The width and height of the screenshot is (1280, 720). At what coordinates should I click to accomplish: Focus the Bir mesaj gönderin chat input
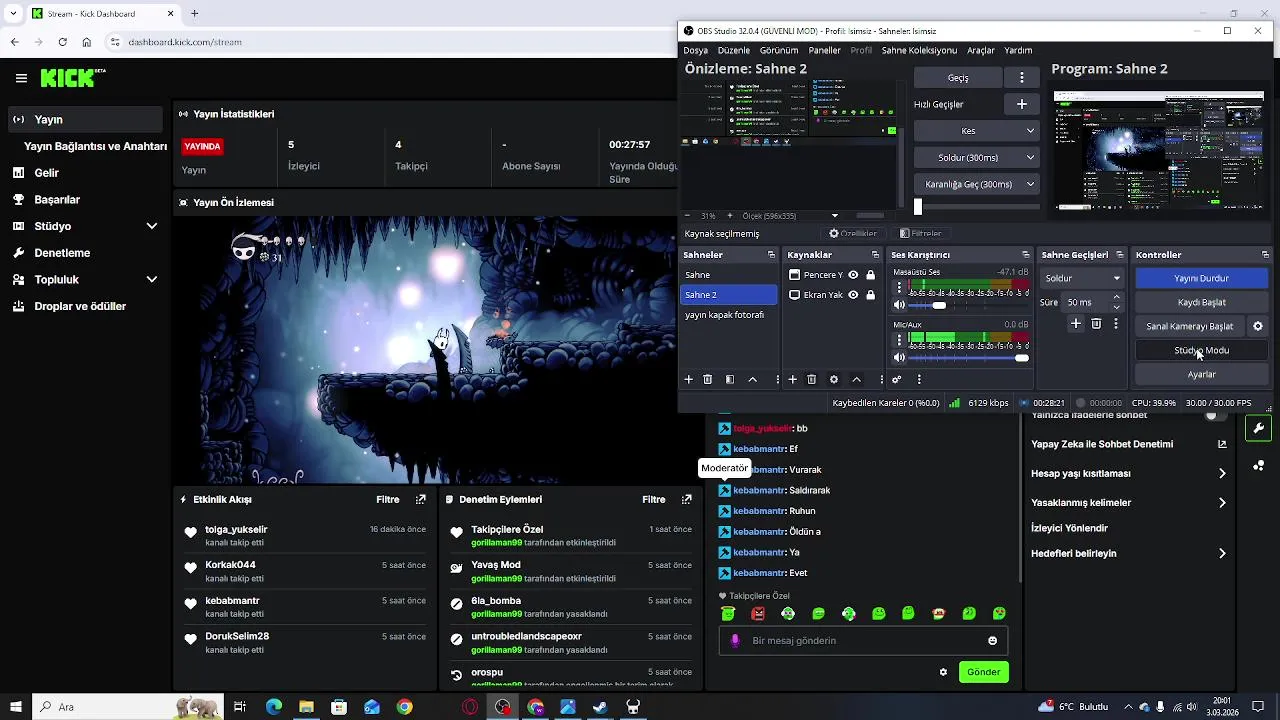pyautogui.click(x=863, y=641)
